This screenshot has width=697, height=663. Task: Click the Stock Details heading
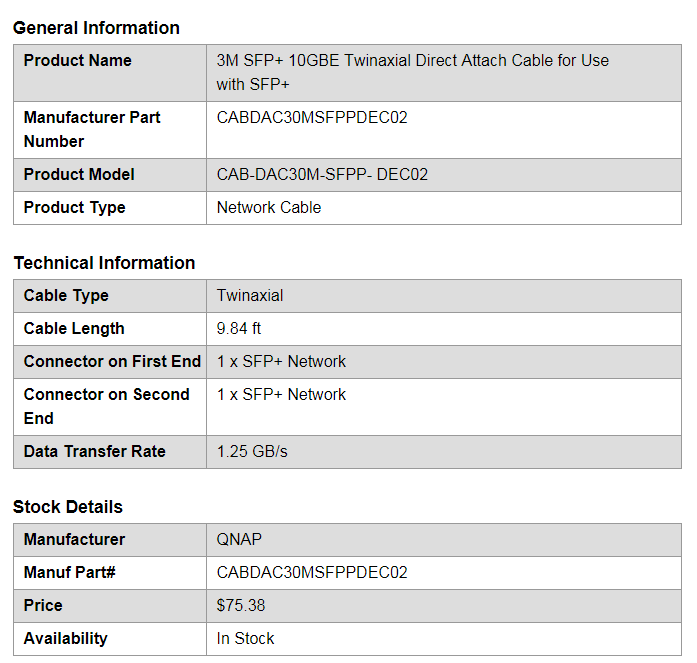(x=68, y=507)
